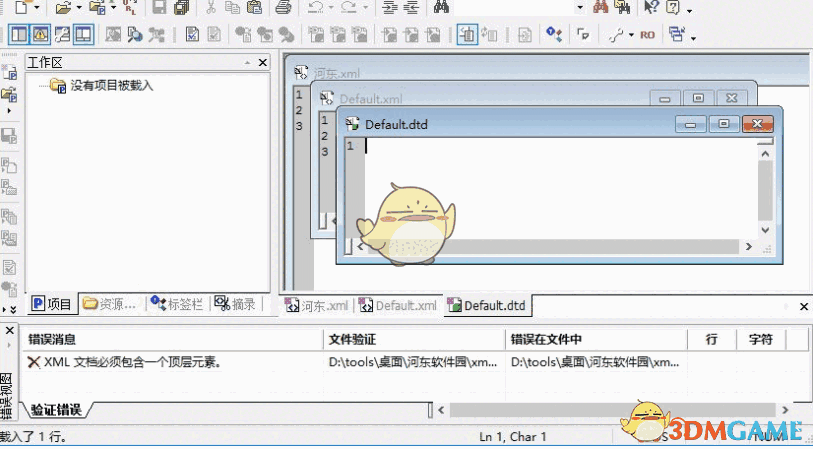Click the Open project folder toolbar icon

coord(97,7)
